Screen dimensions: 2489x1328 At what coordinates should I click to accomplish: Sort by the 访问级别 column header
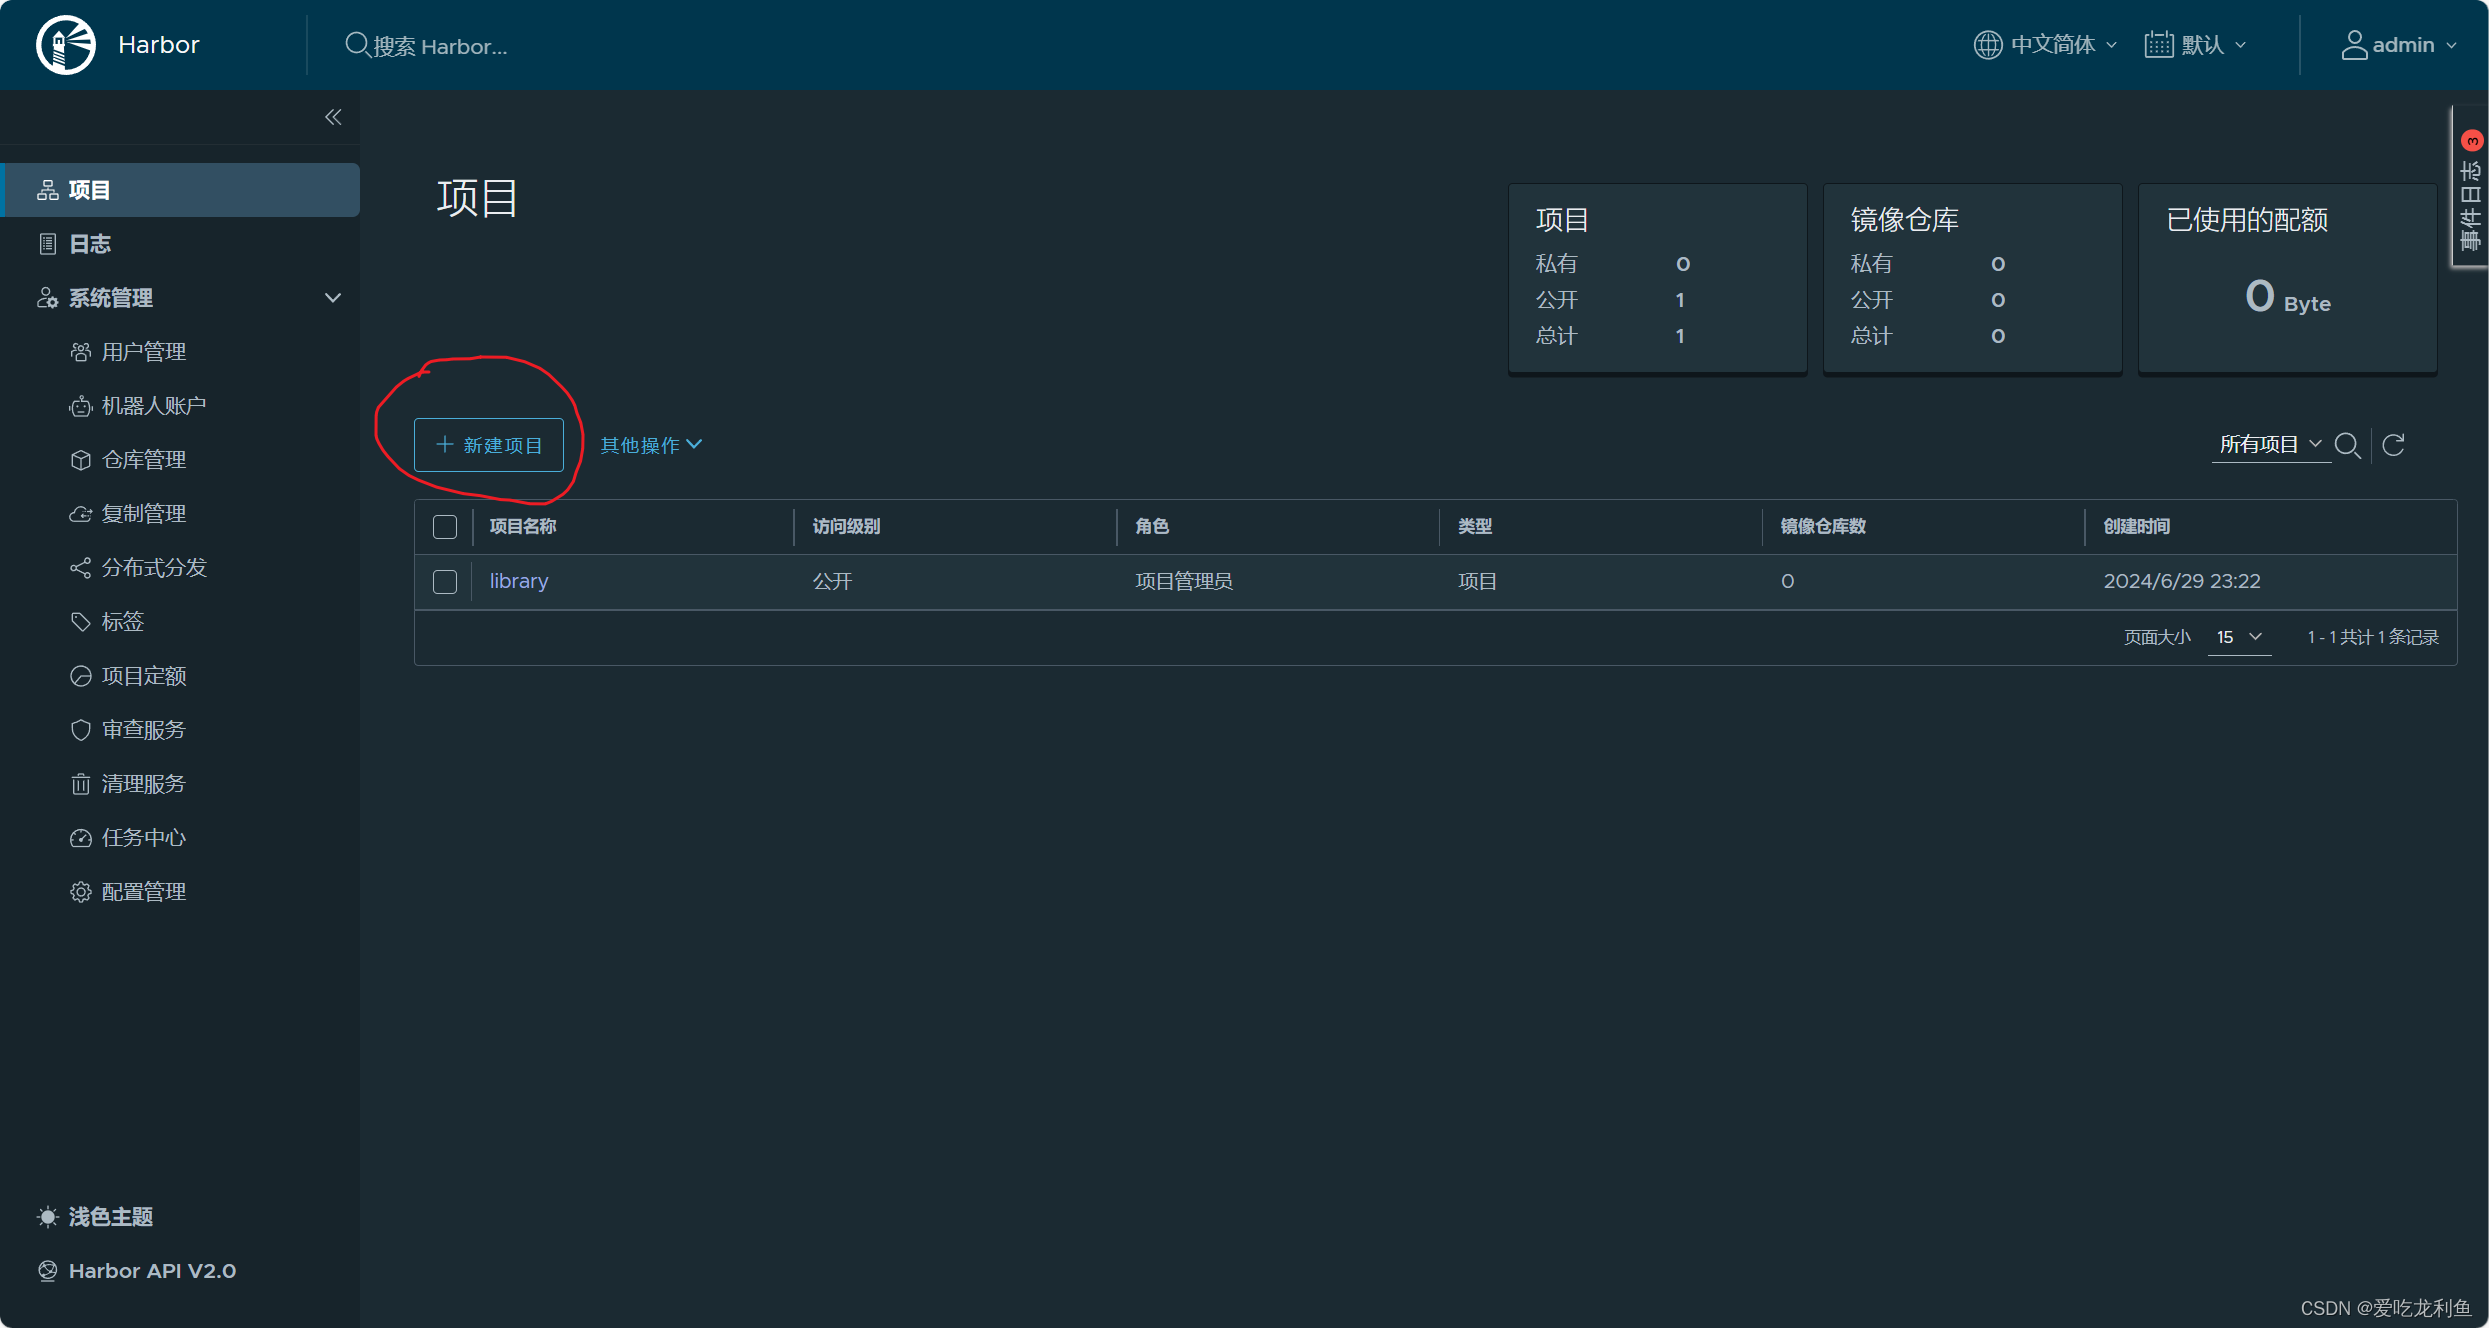[x=846, y=526]
